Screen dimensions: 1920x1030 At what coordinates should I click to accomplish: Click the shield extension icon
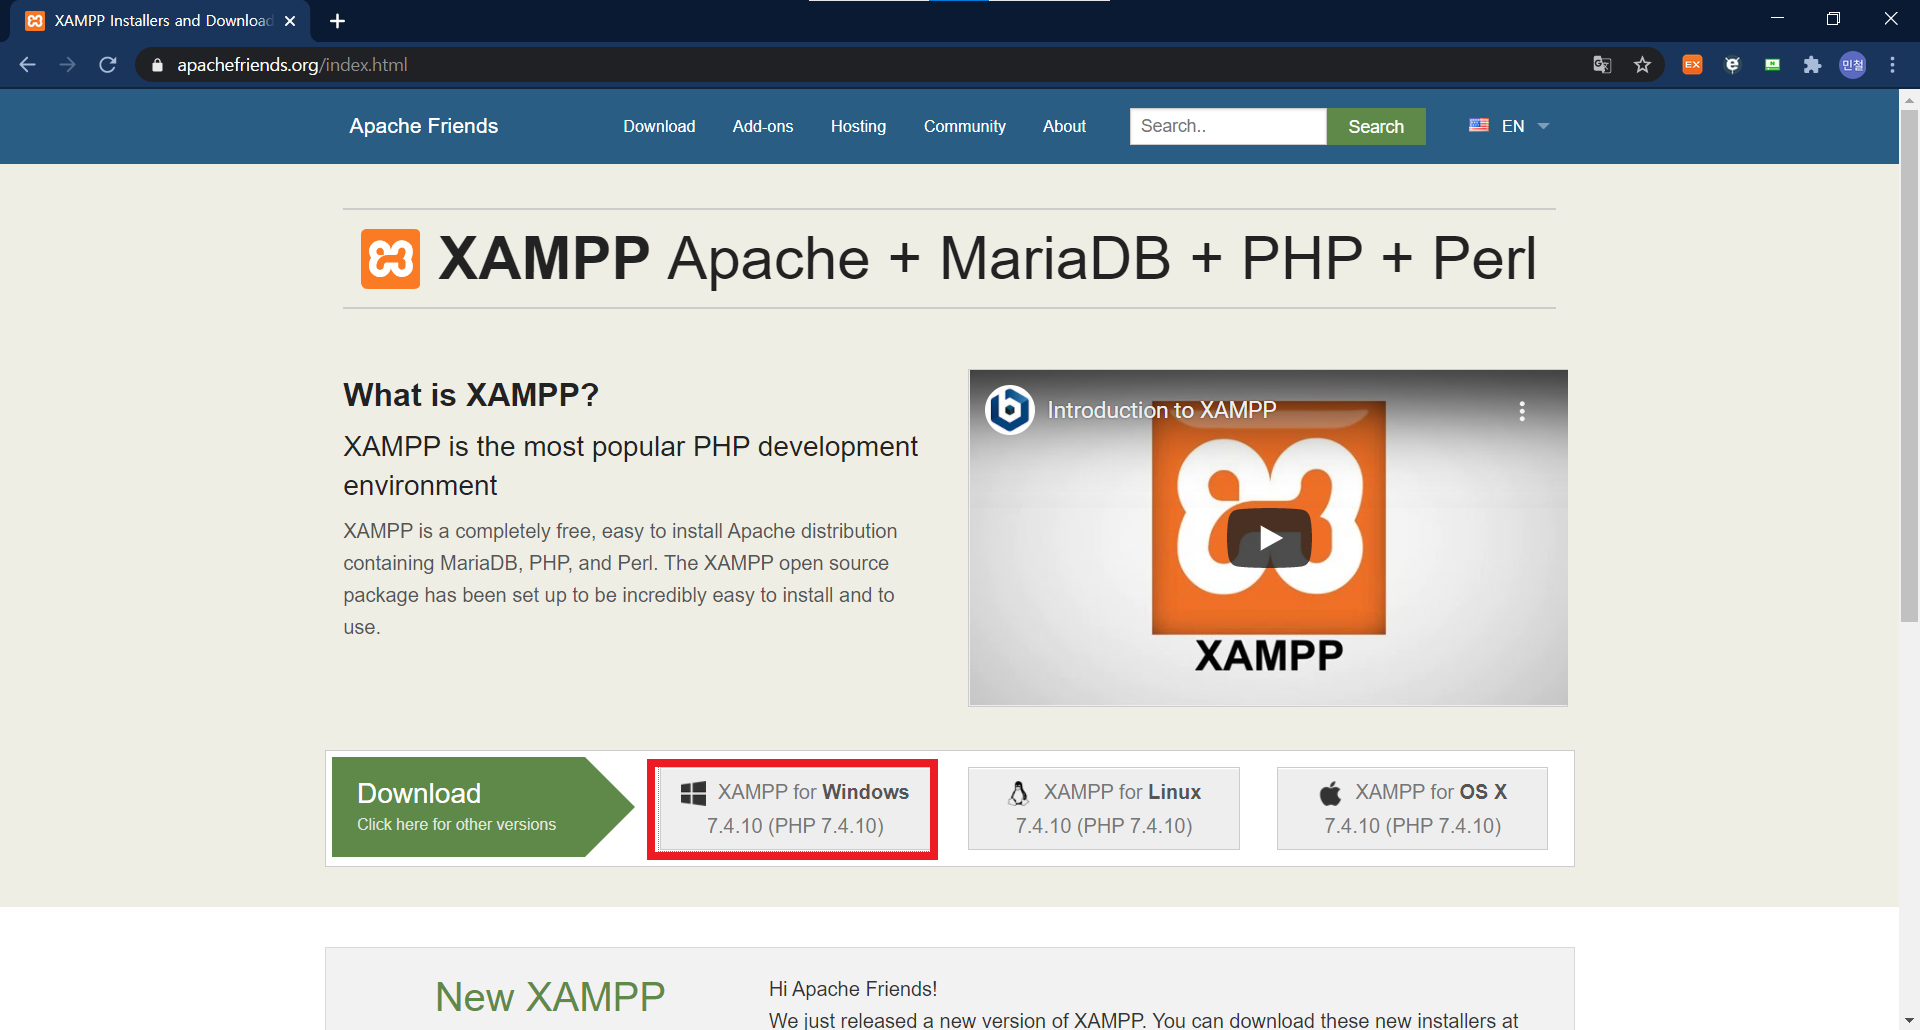[1732, 65]
